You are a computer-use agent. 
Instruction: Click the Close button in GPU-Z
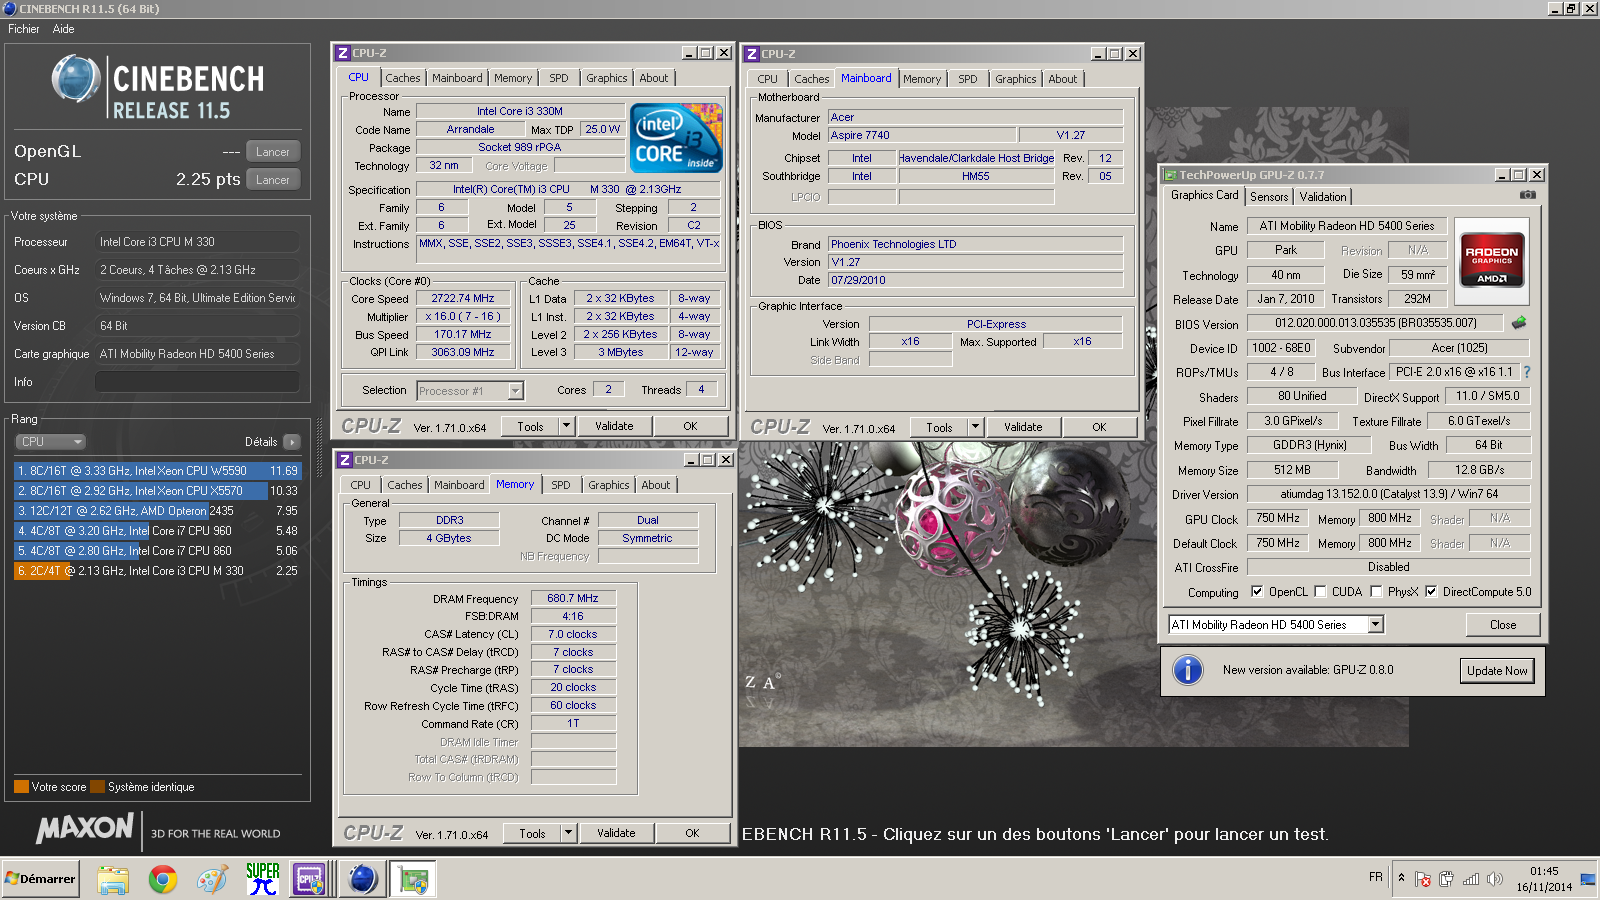pos(1503,625)
